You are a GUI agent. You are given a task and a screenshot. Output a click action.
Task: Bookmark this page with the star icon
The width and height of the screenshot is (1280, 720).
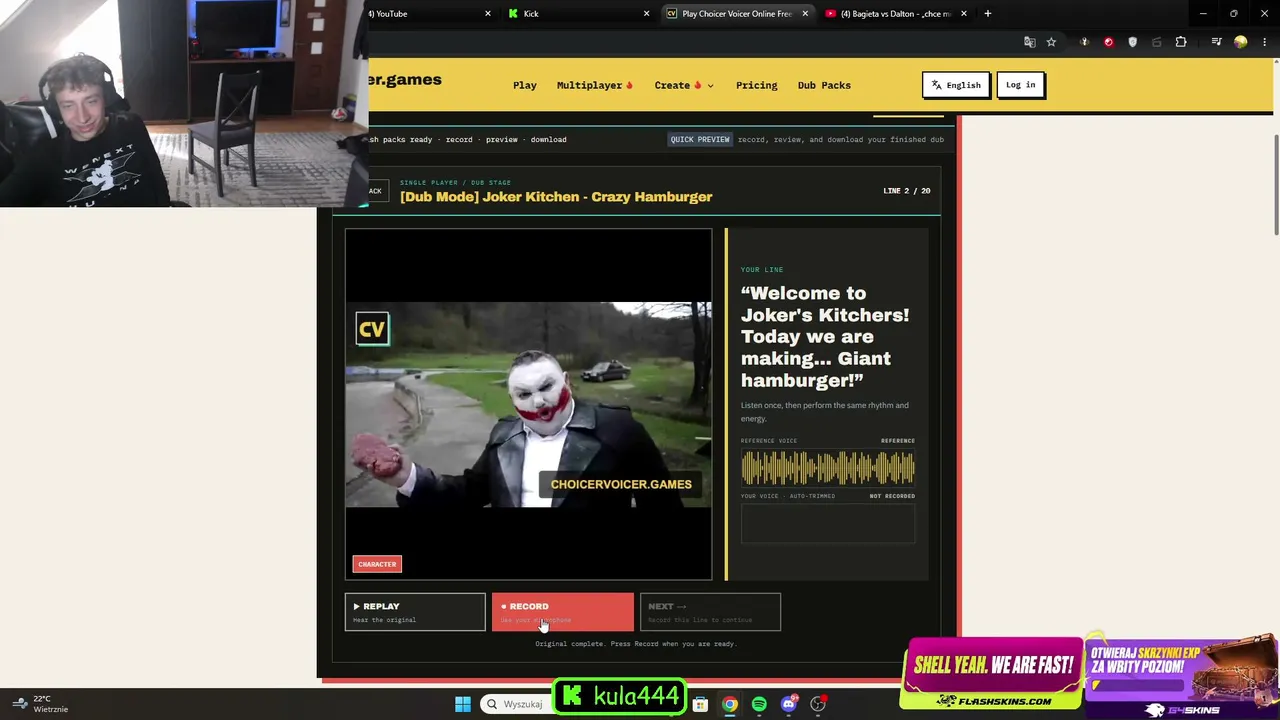[x=1051, y=42]
